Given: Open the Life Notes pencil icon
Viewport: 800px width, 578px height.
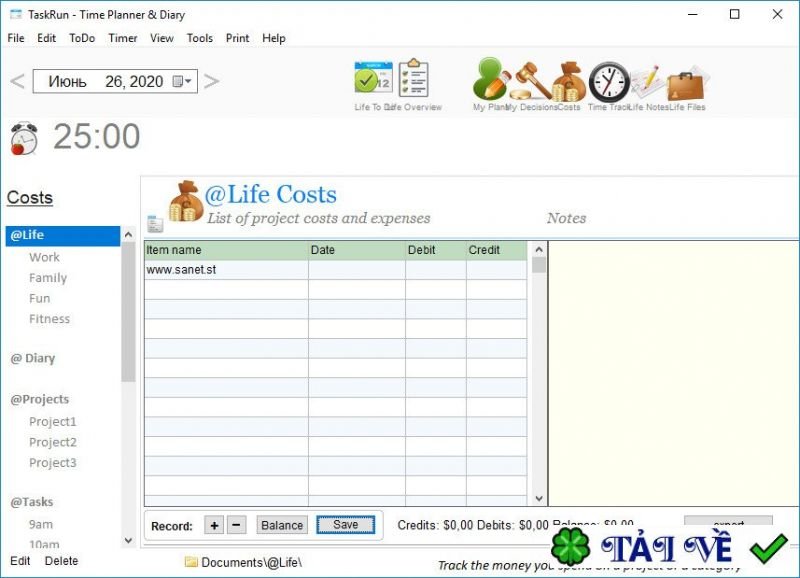Looking at the screenshot, I should 647,82.
